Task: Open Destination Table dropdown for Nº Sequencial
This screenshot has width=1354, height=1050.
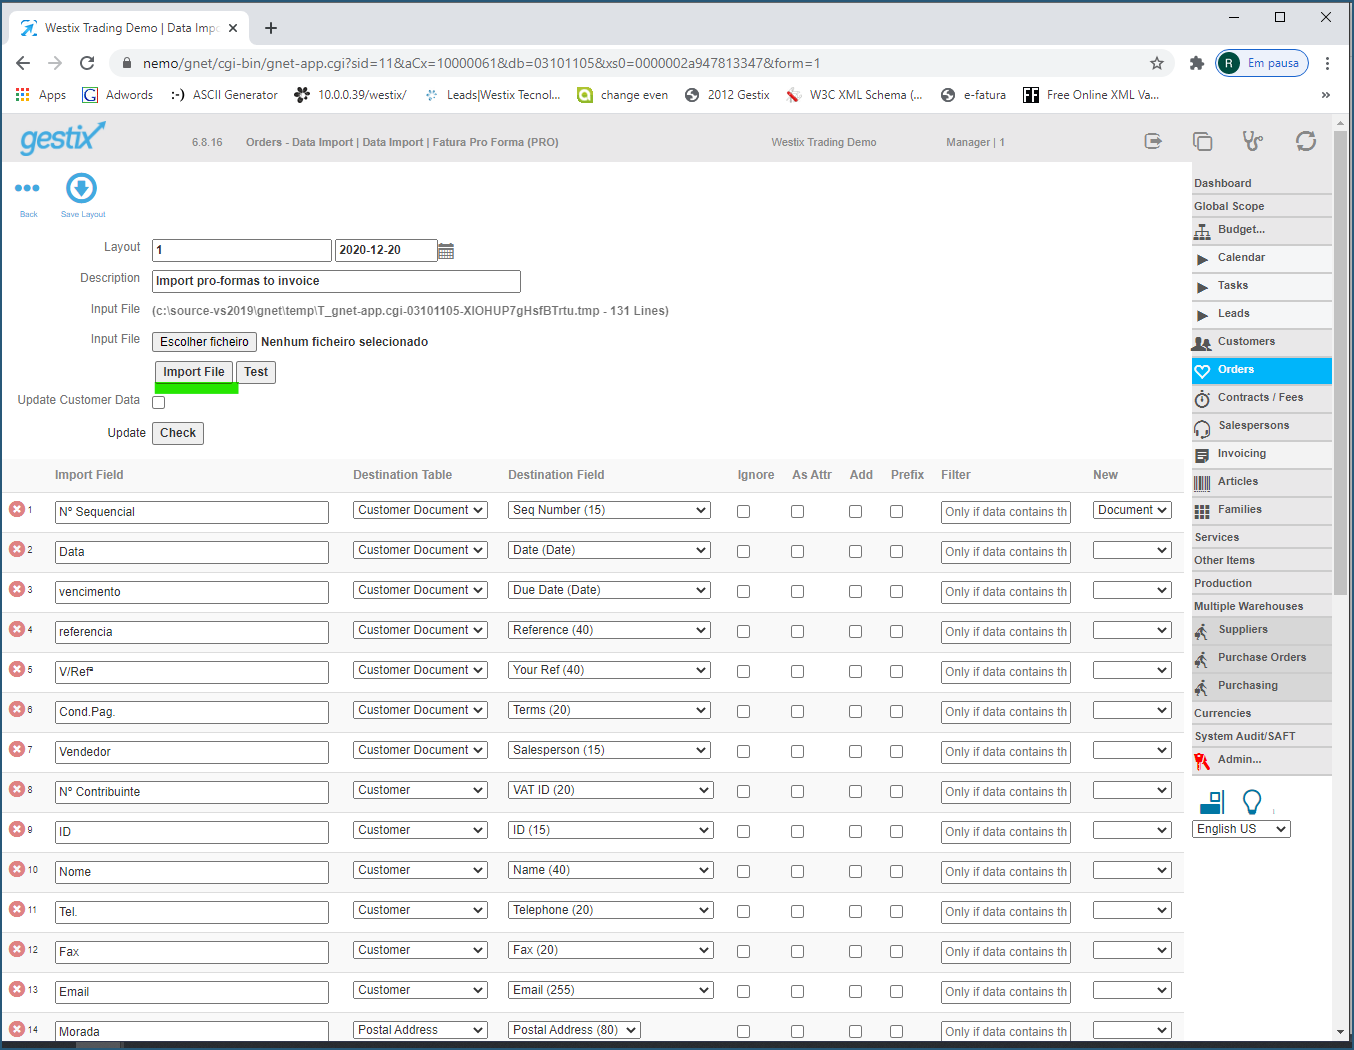Action: [x=420, y=510]
